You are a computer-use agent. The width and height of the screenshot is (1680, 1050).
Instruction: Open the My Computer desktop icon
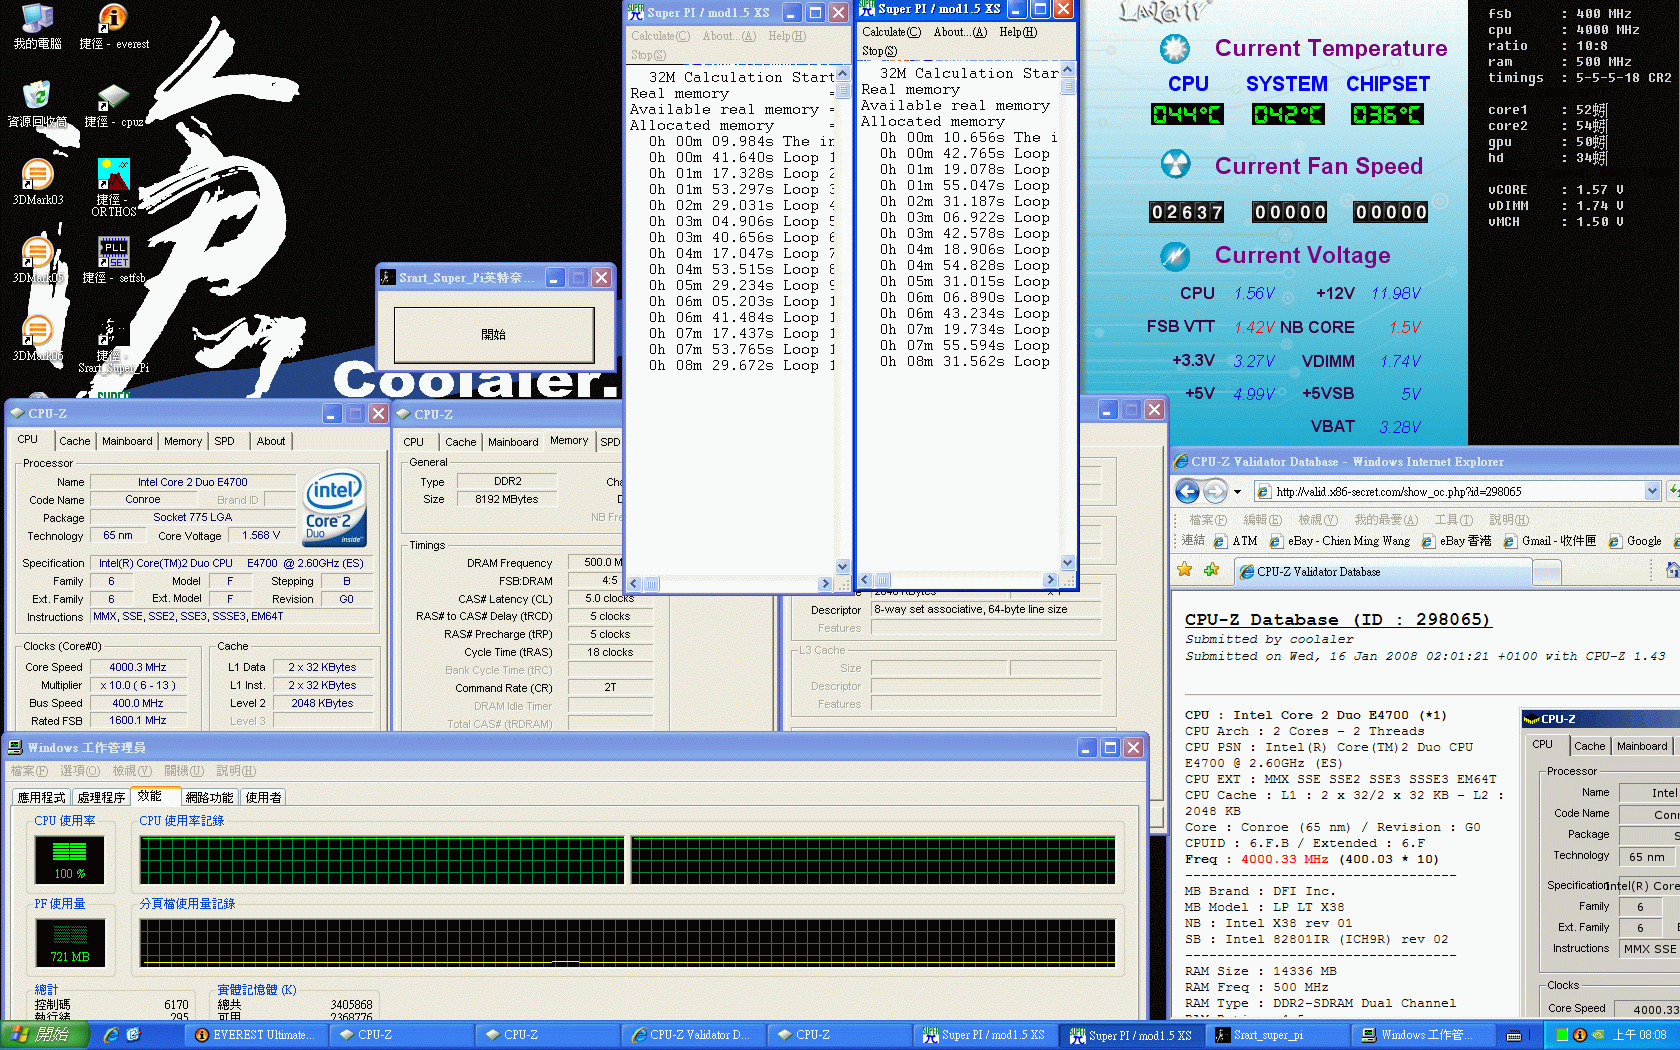coord(37,27)
